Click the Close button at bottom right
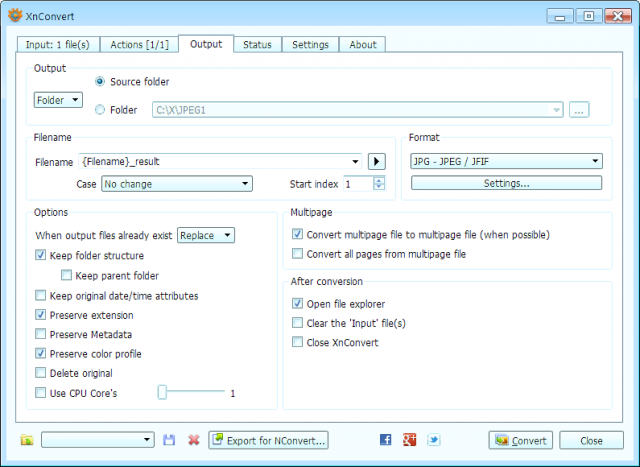This screenshot has width=640, height=467. tap(591, 440)
